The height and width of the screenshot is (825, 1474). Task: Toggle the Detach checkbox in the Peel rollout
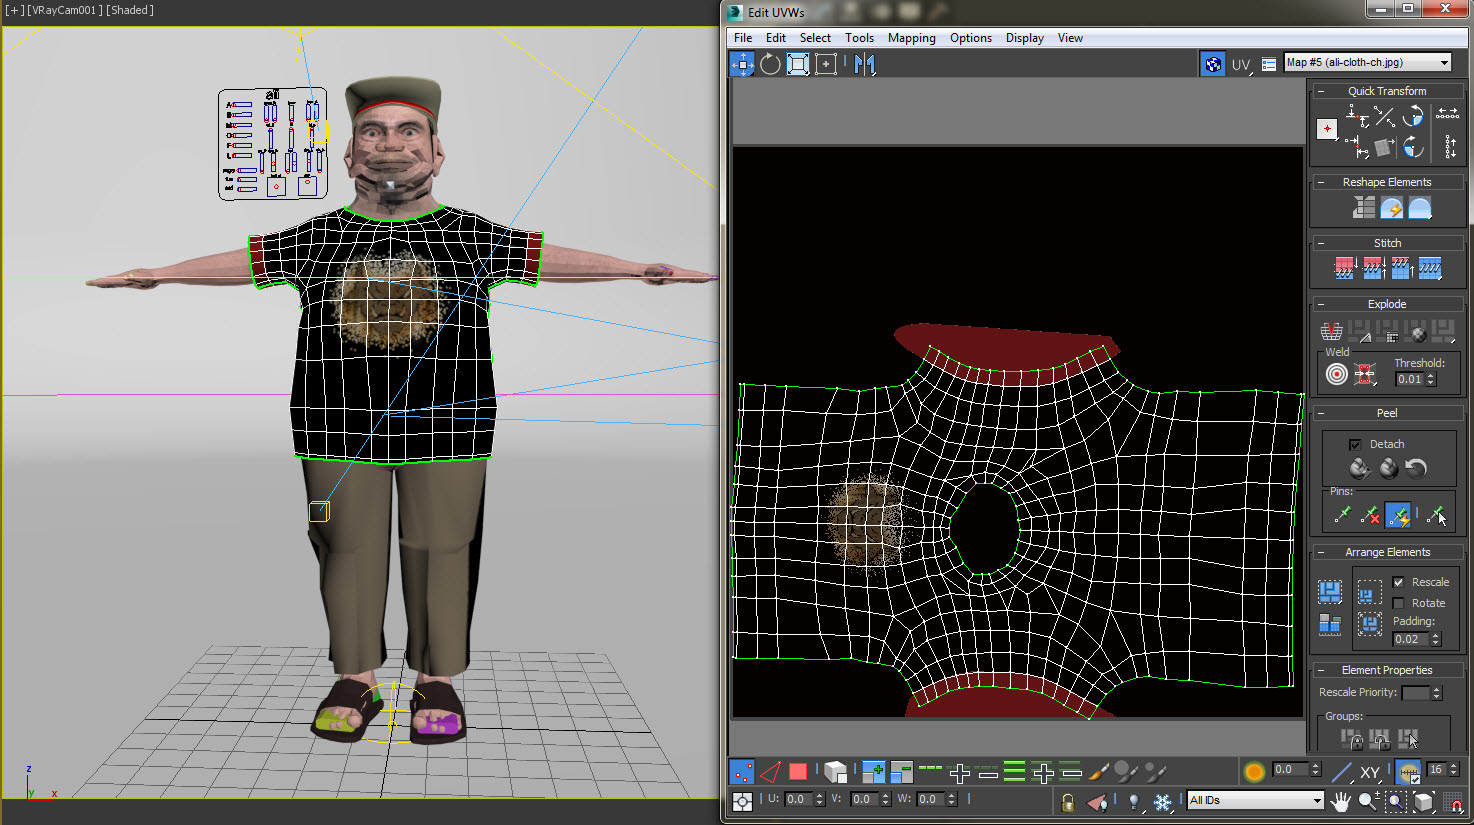[1357, 443]
